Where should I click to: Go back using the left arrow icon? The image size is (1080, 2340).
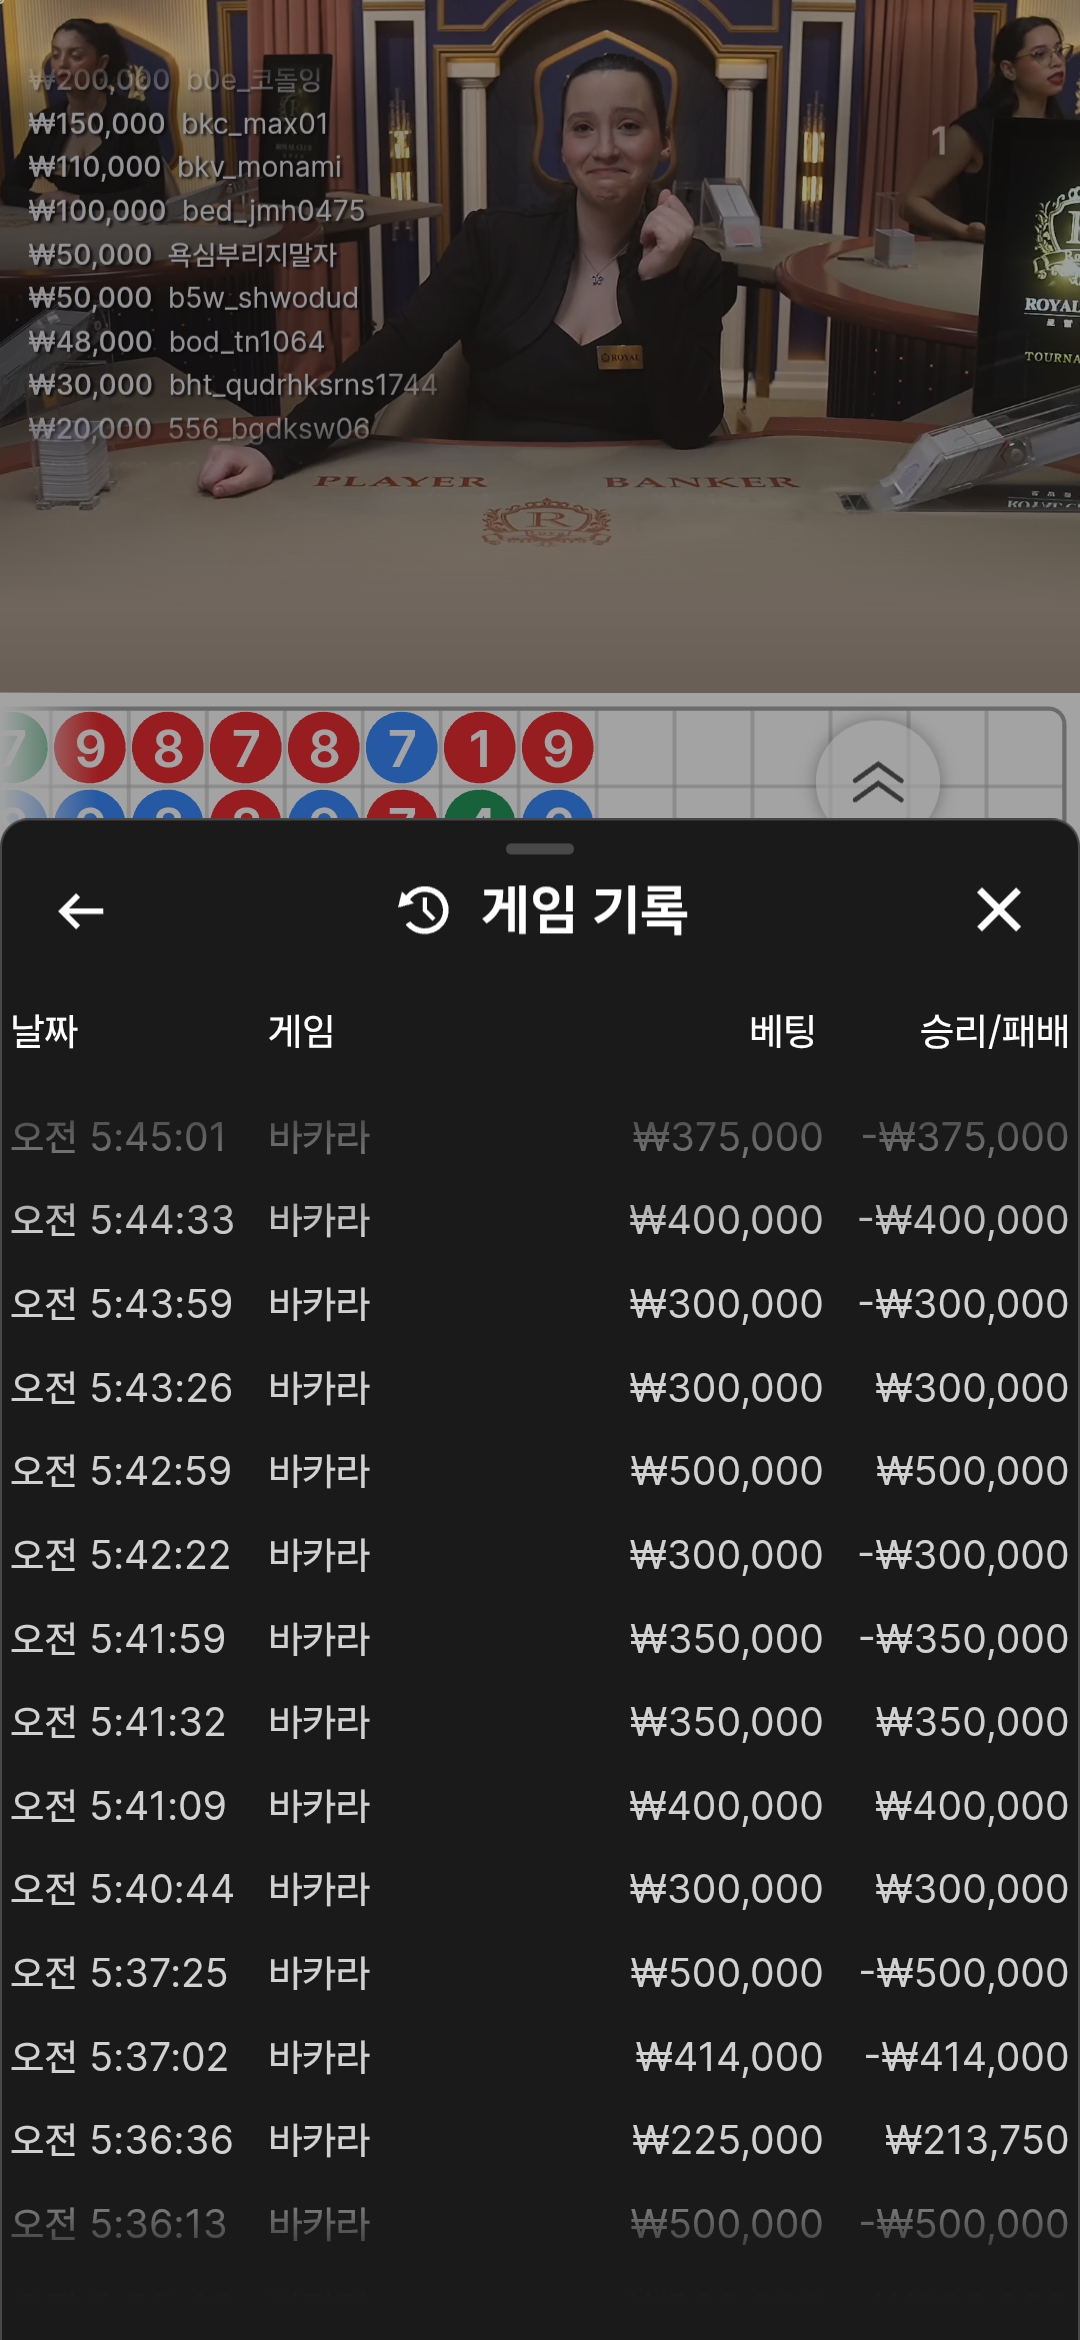pyautogui.click(x=81, y=911)
